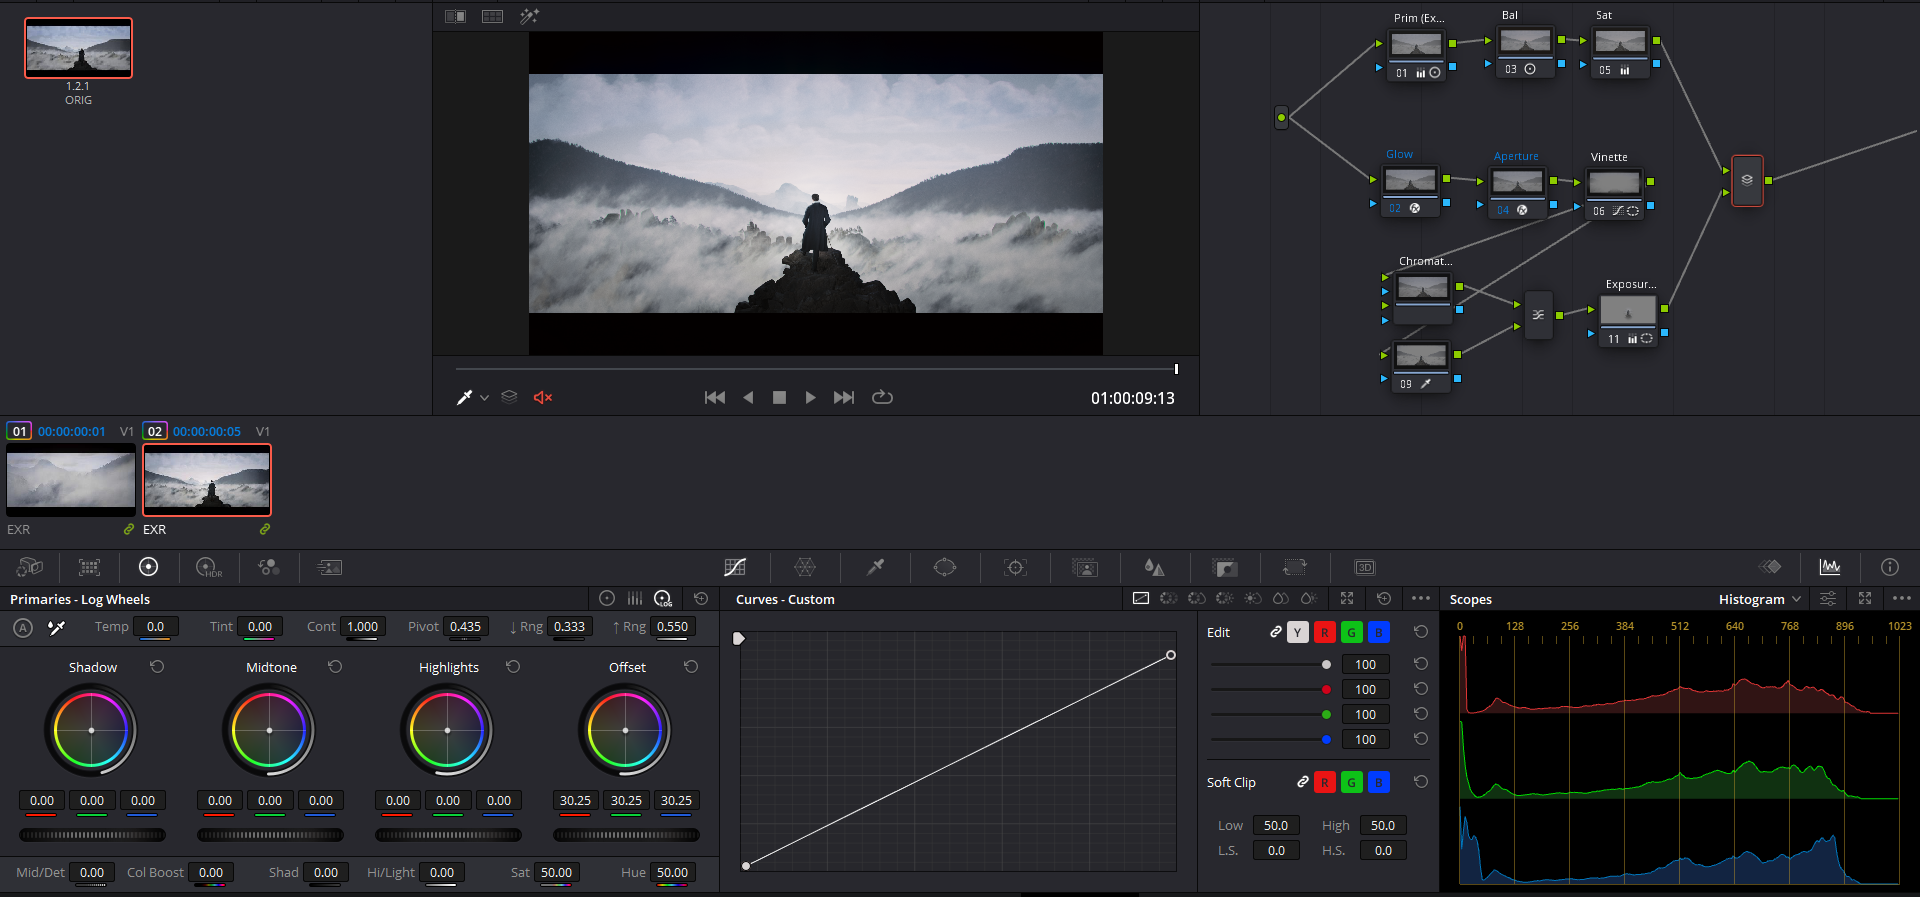Open Curves panel options menu

(x=1421, y=598)
